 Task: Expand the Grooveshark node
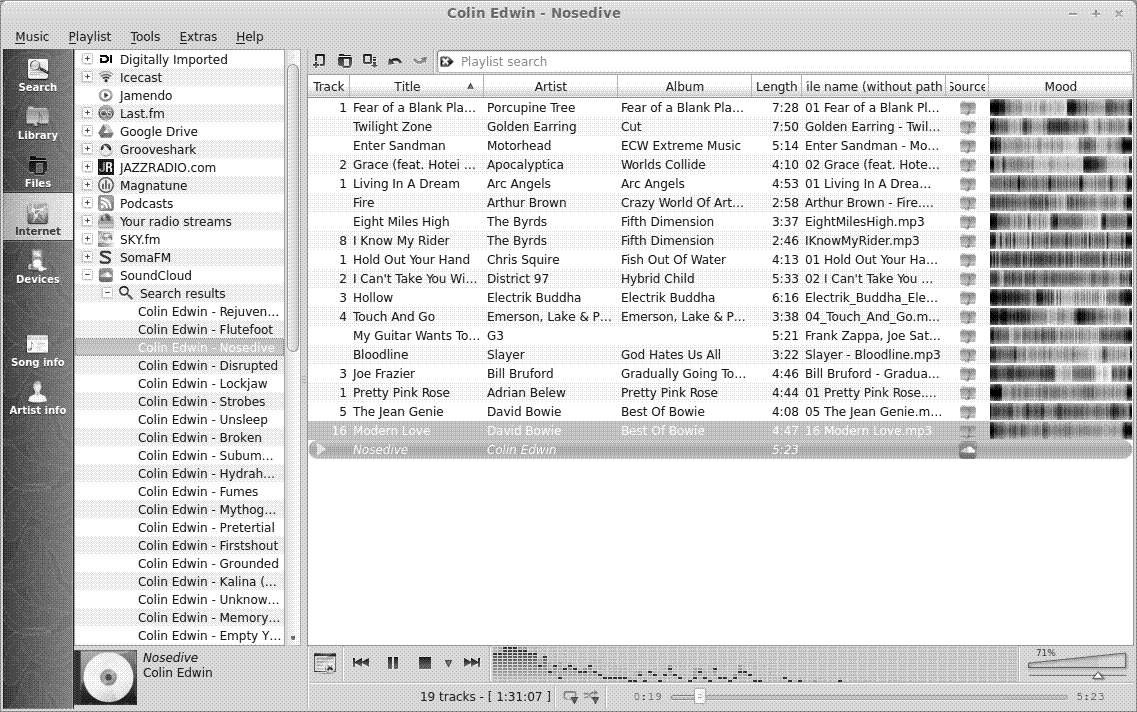point(87,149)
